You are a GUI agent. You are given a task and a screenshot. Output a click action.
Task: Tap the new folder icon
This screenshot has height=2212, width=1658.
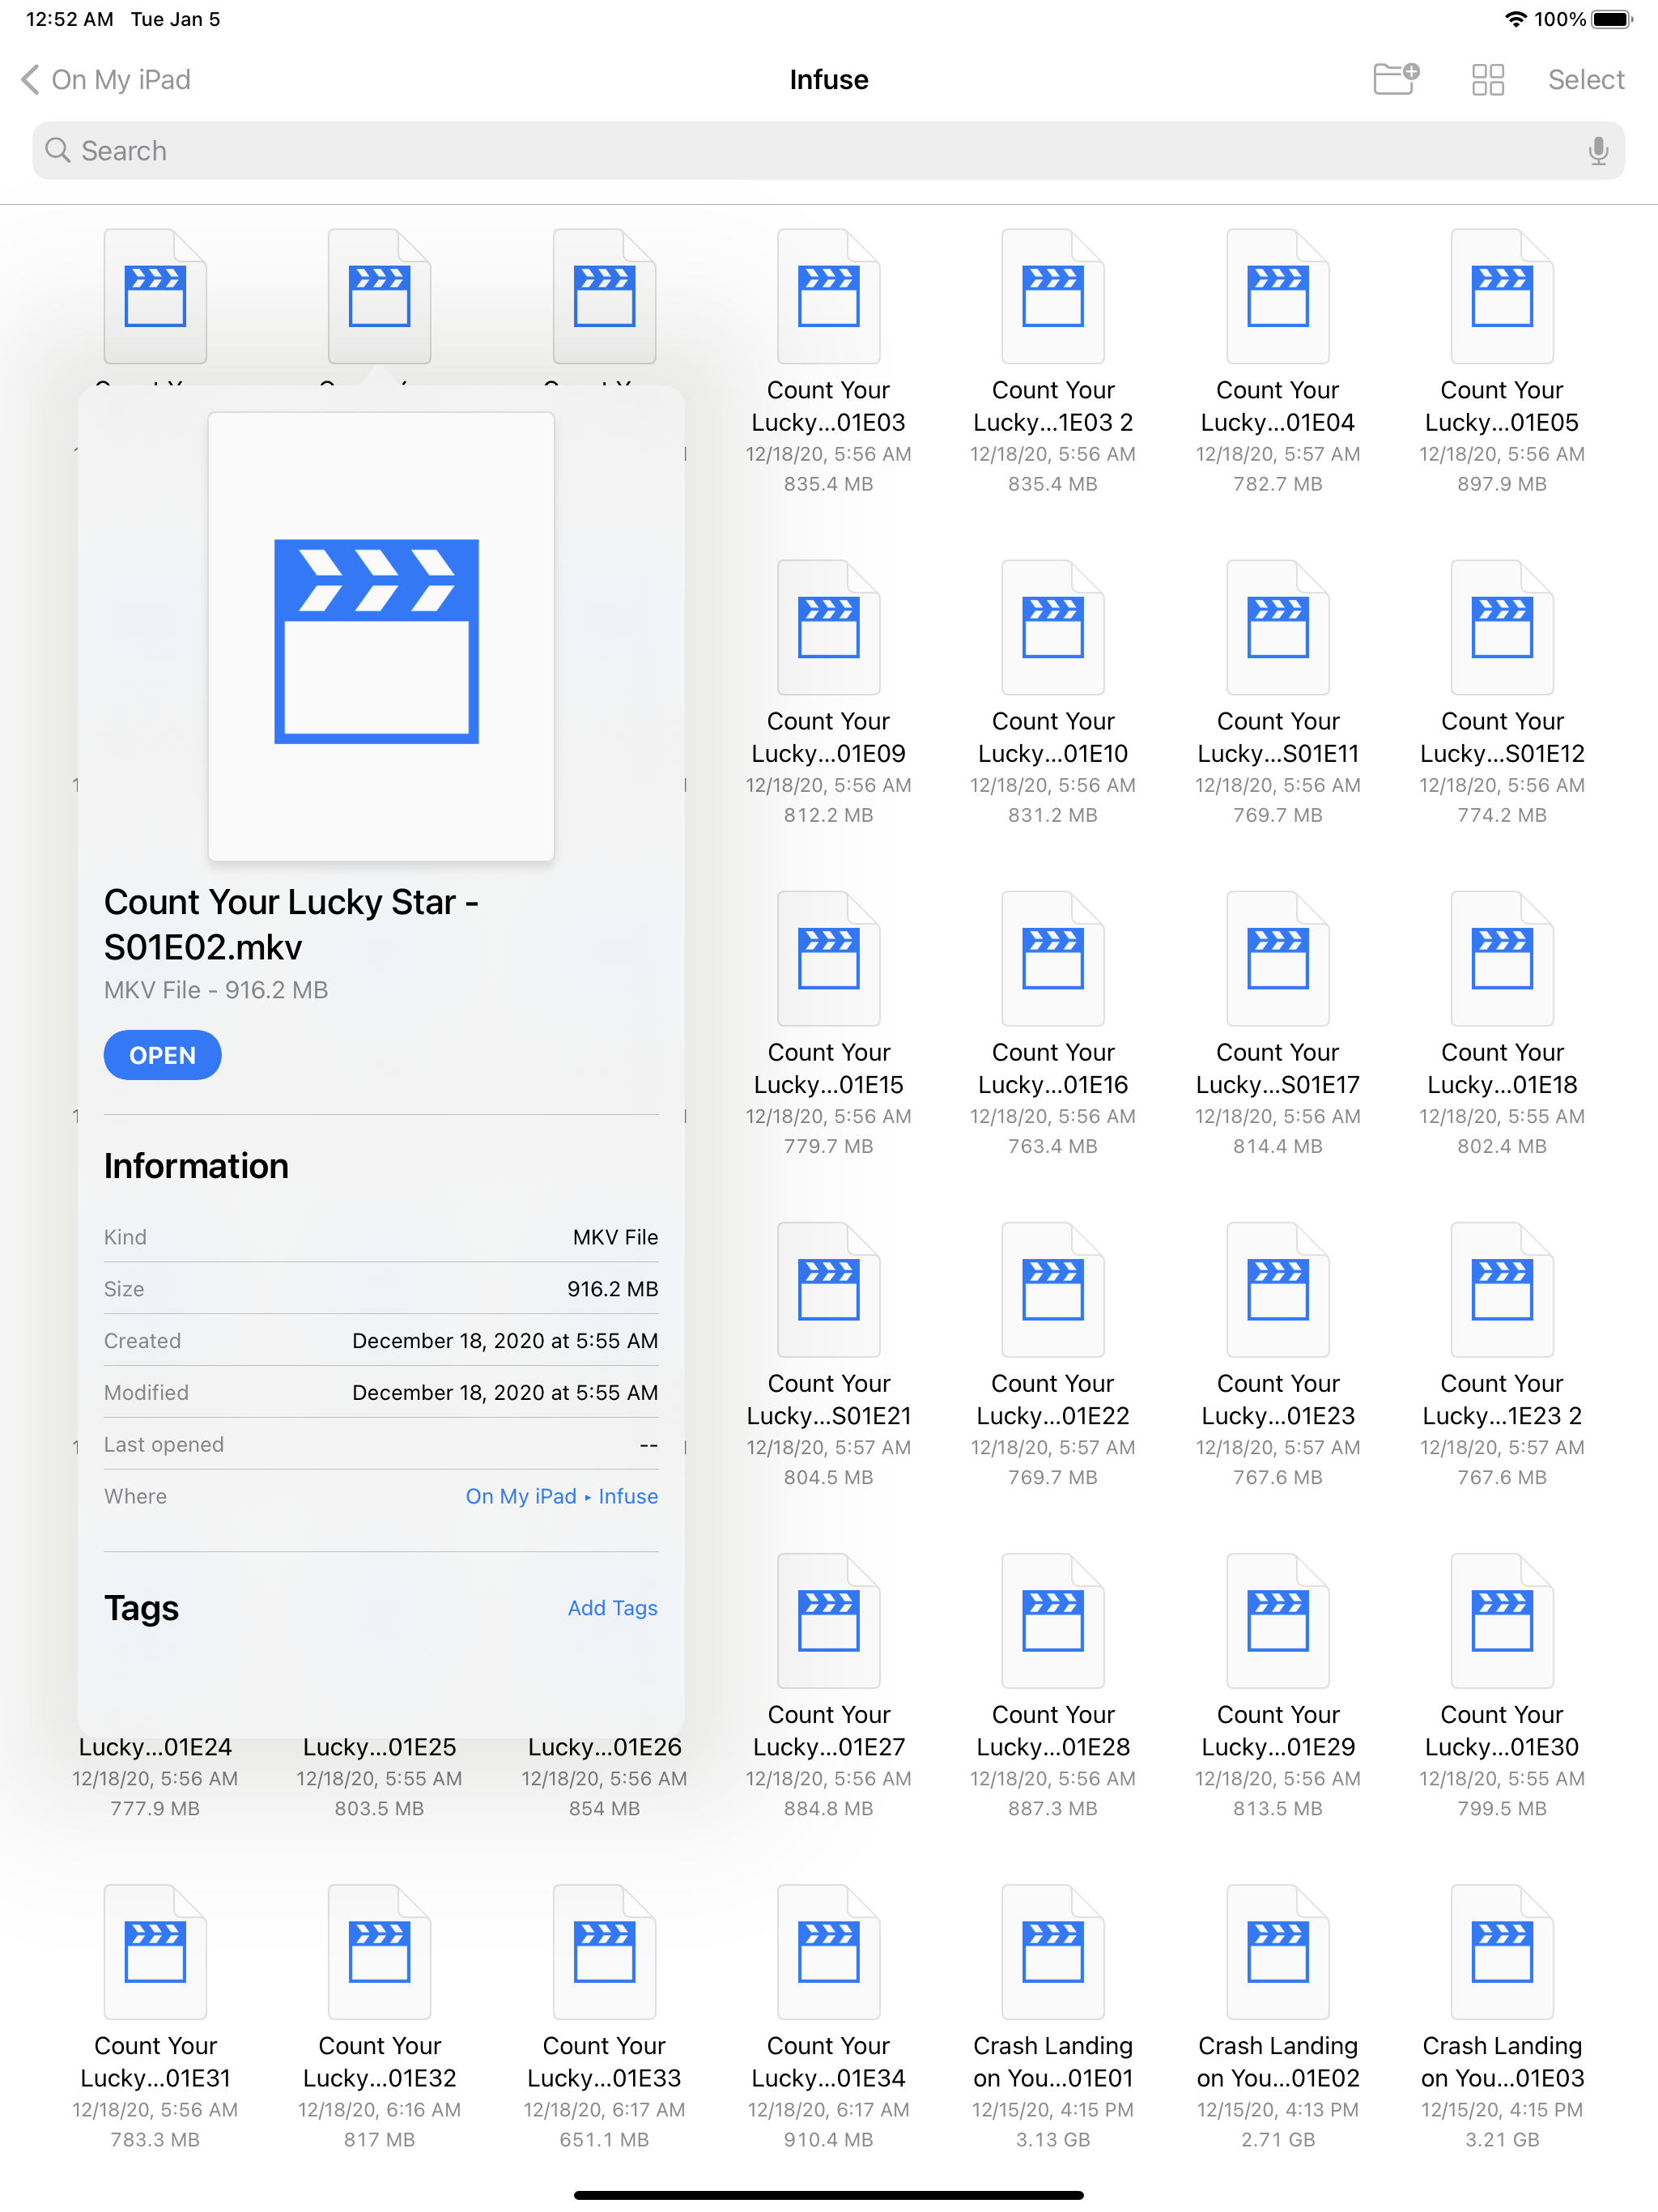pyautogui.click(x=1396, y=79)
